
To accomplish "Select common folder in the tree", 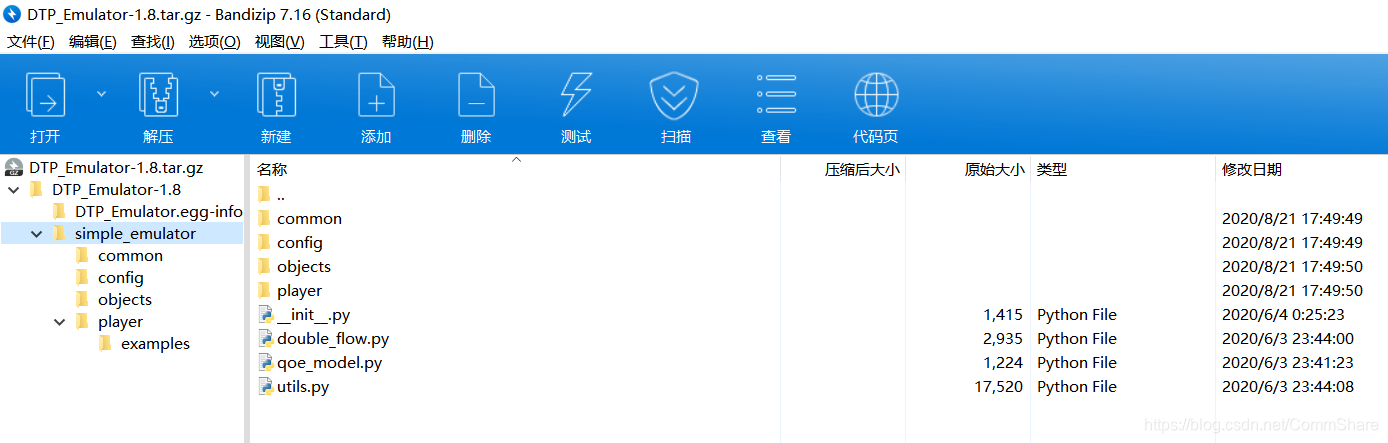I will [130, 255].
